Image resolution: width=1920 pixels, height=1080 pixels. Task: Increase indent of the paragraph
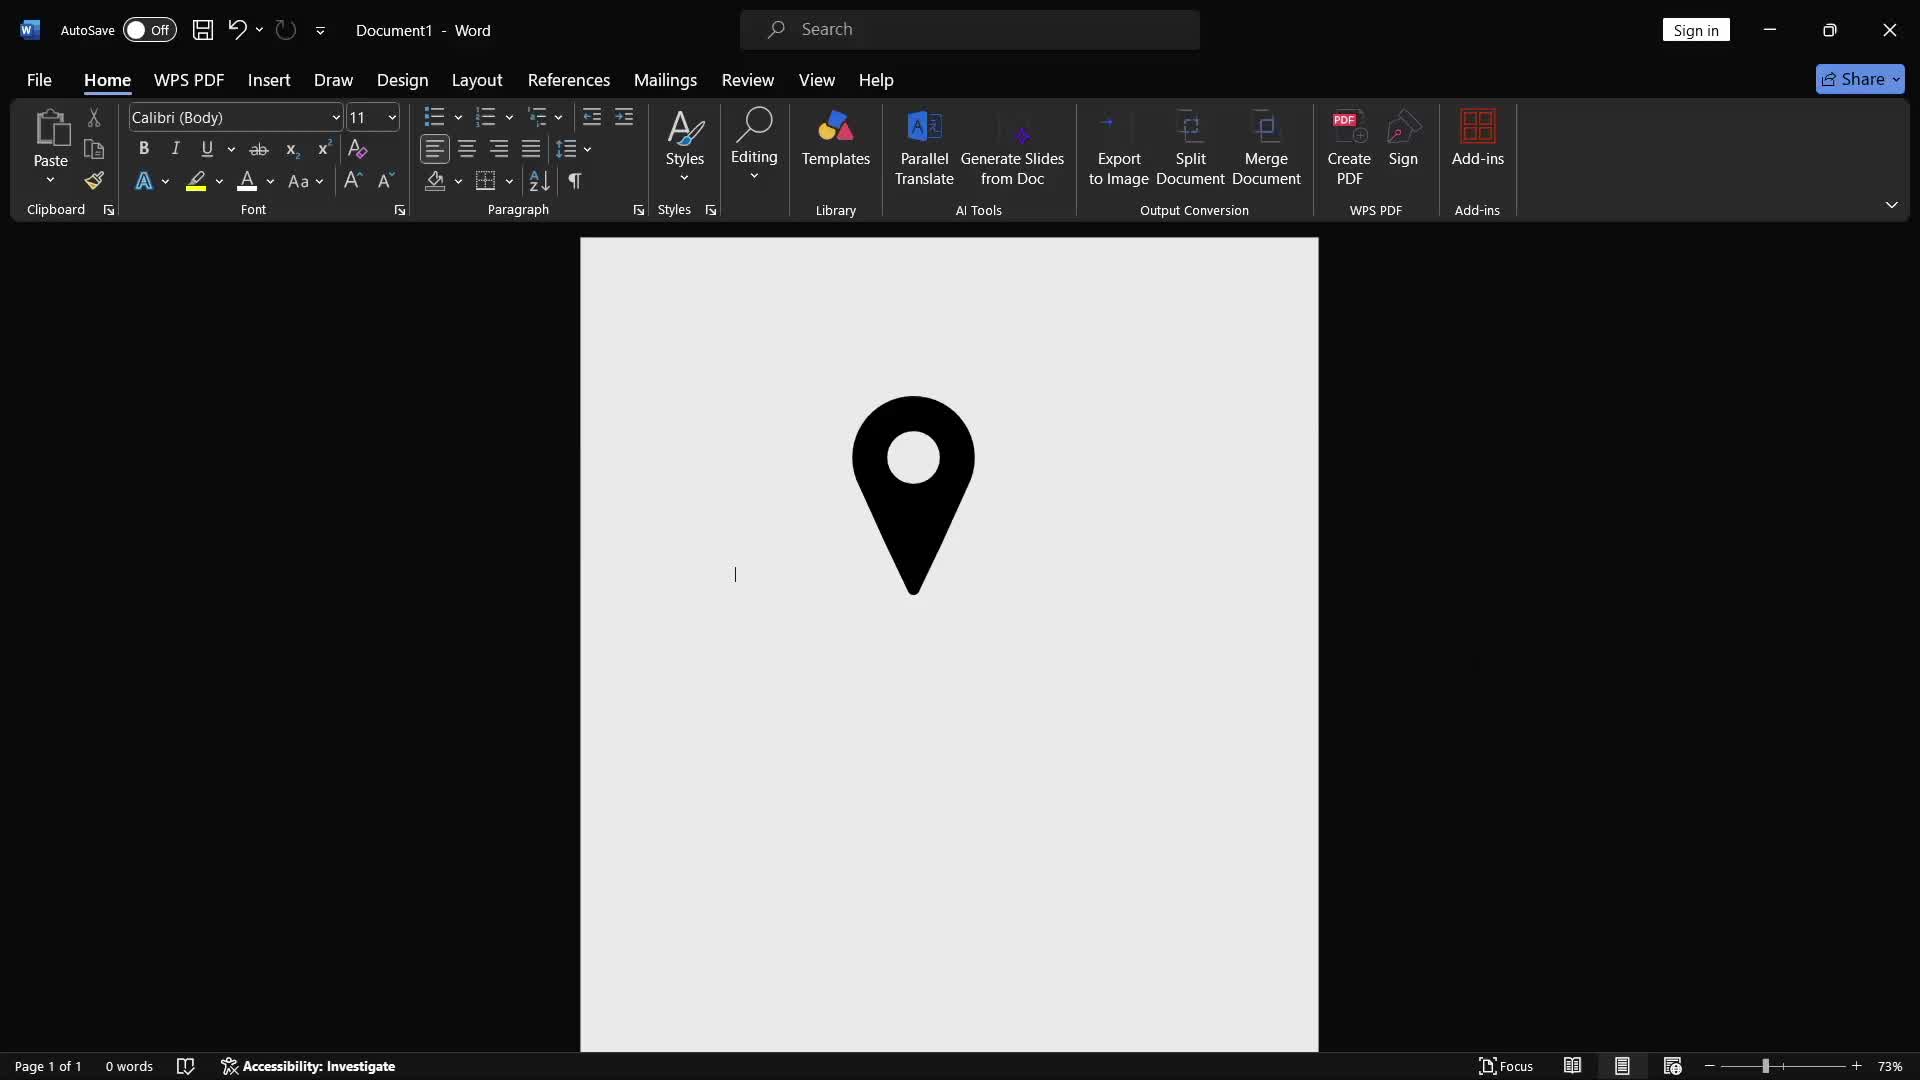point(624,118)
